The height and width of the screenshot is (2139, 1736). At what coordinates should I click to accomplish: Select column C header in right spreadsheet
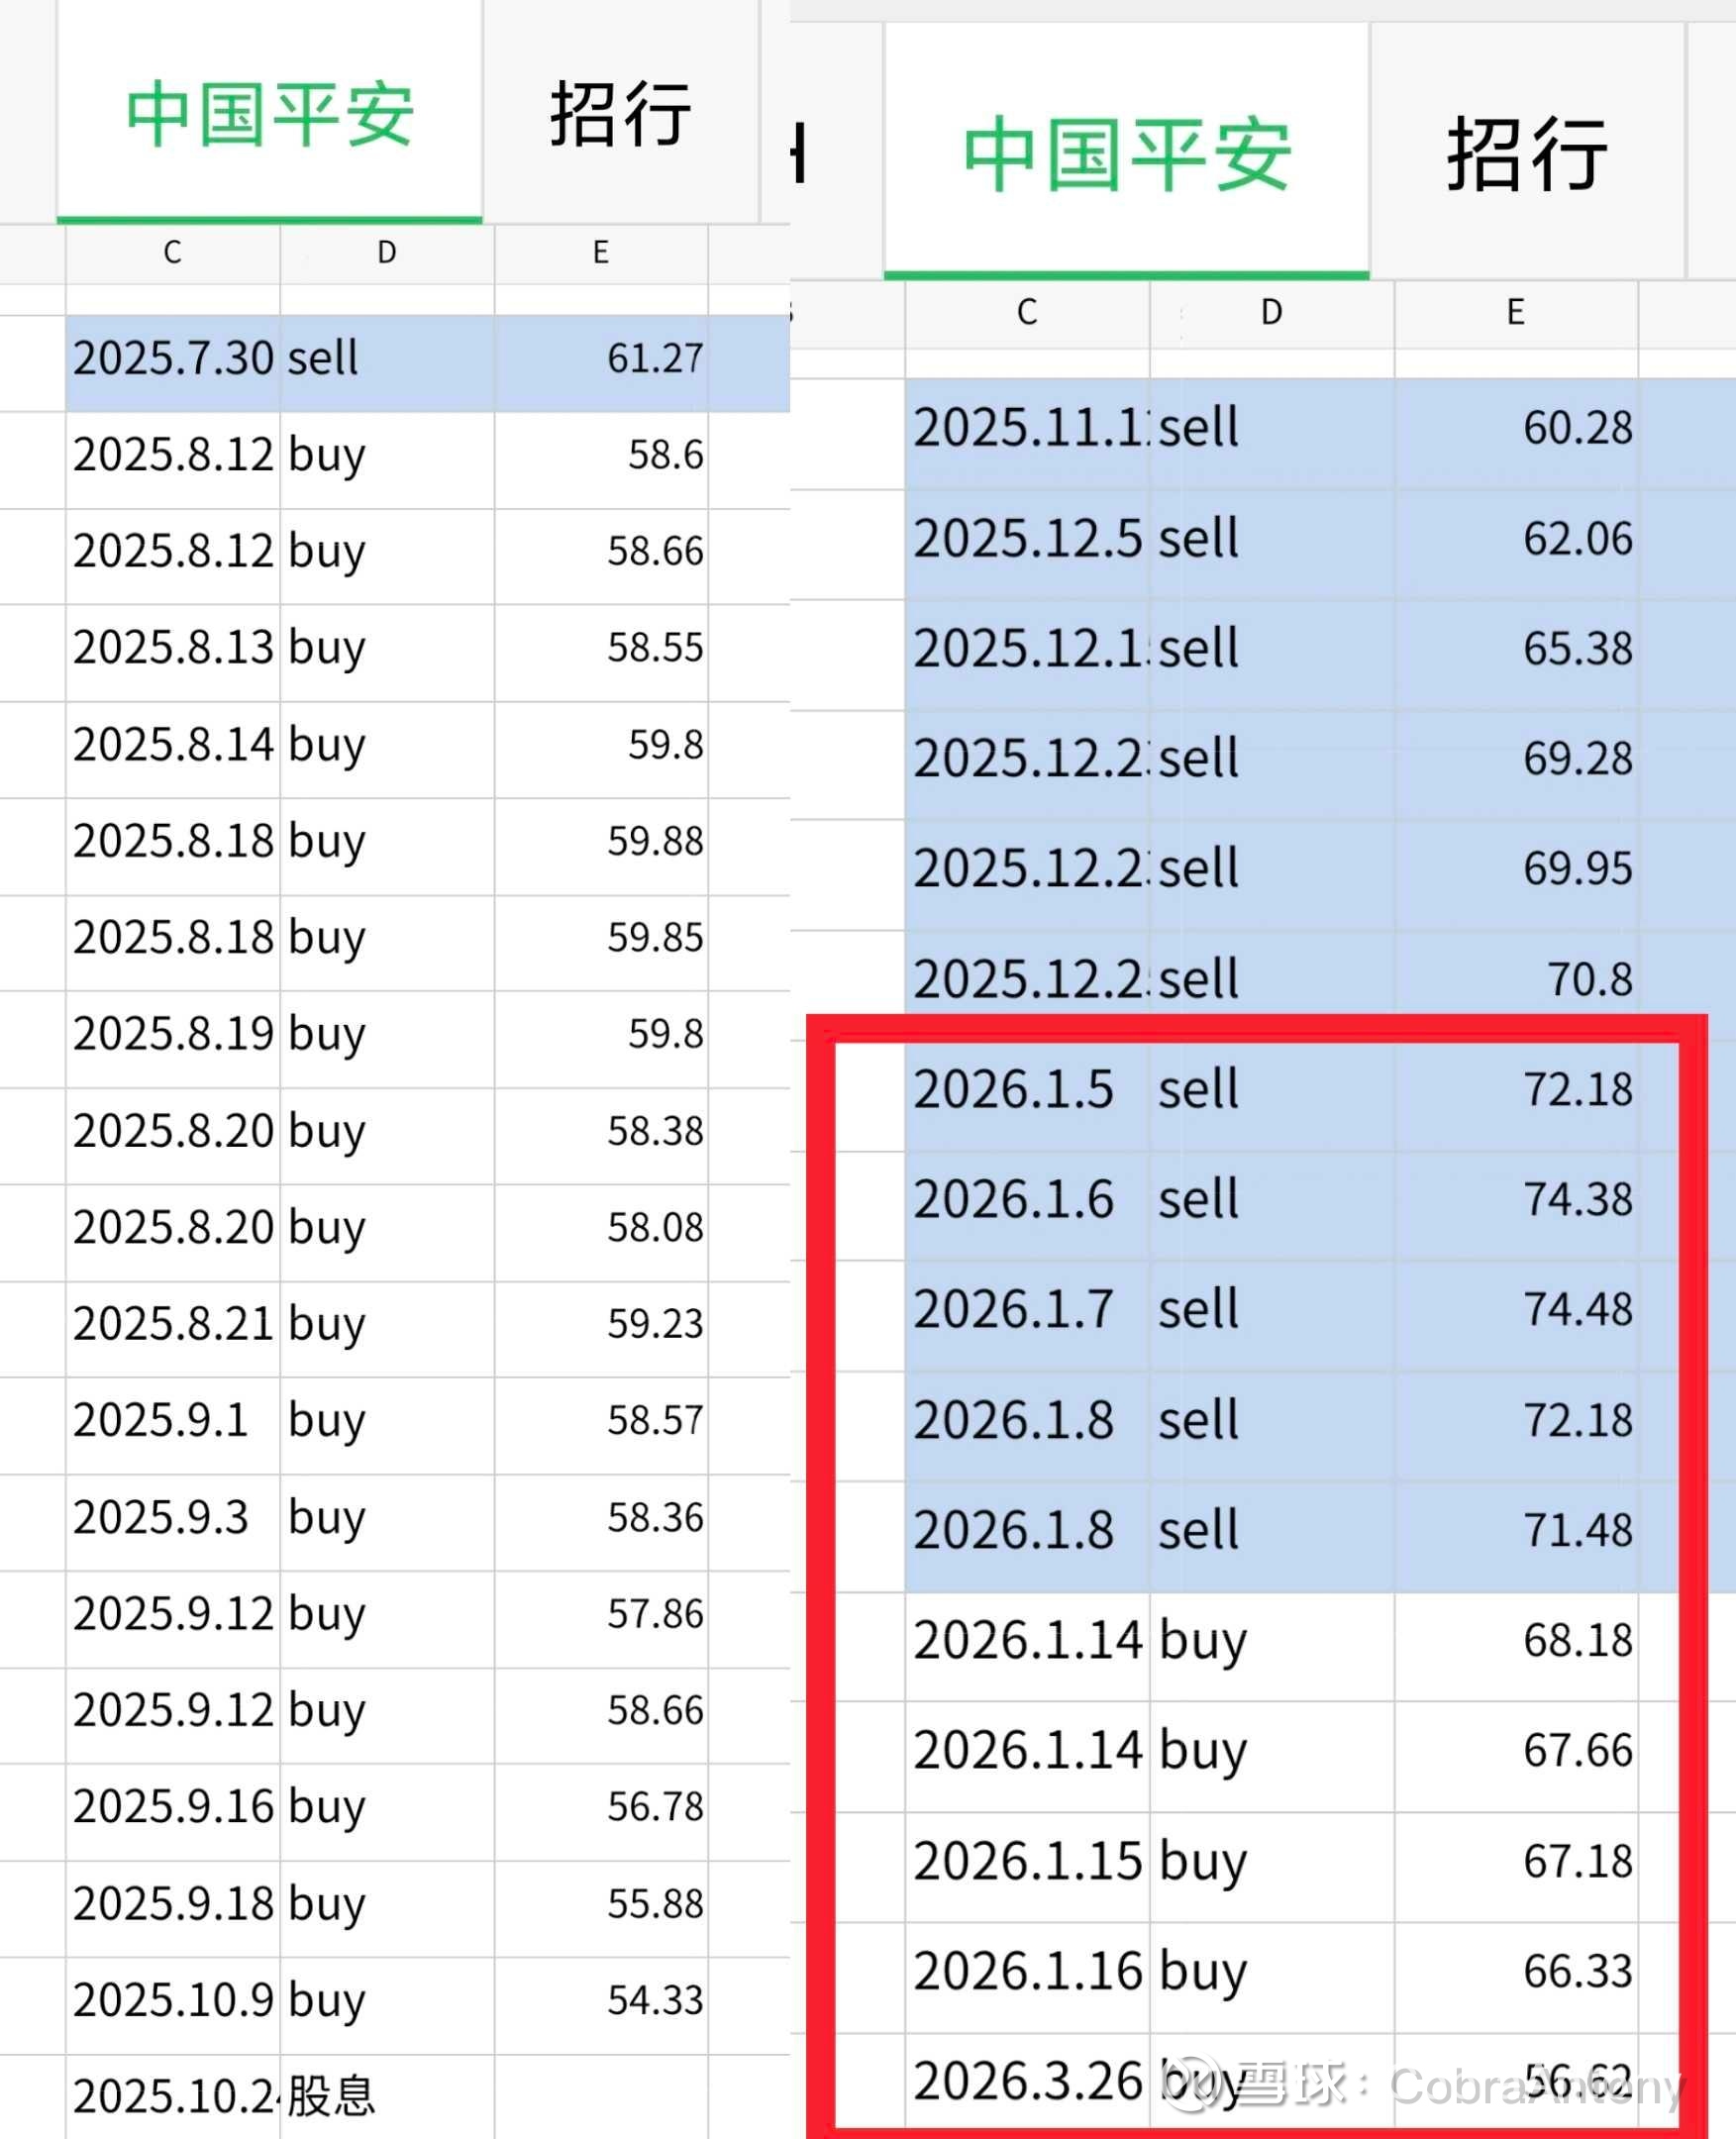(1027, 313)
